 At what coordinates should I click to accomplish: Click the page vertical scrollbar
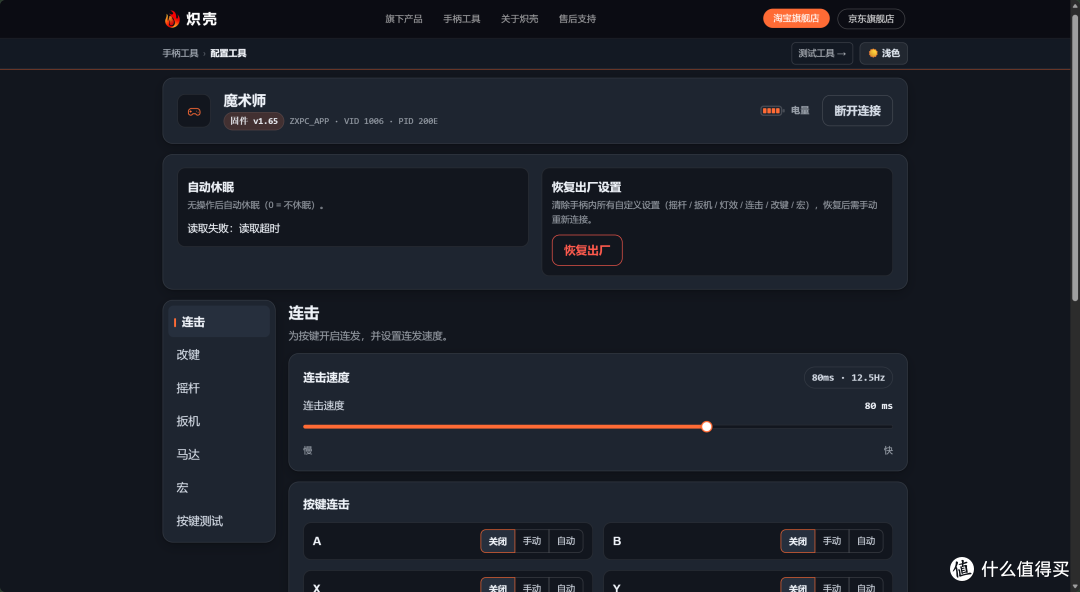[1074, 157]
